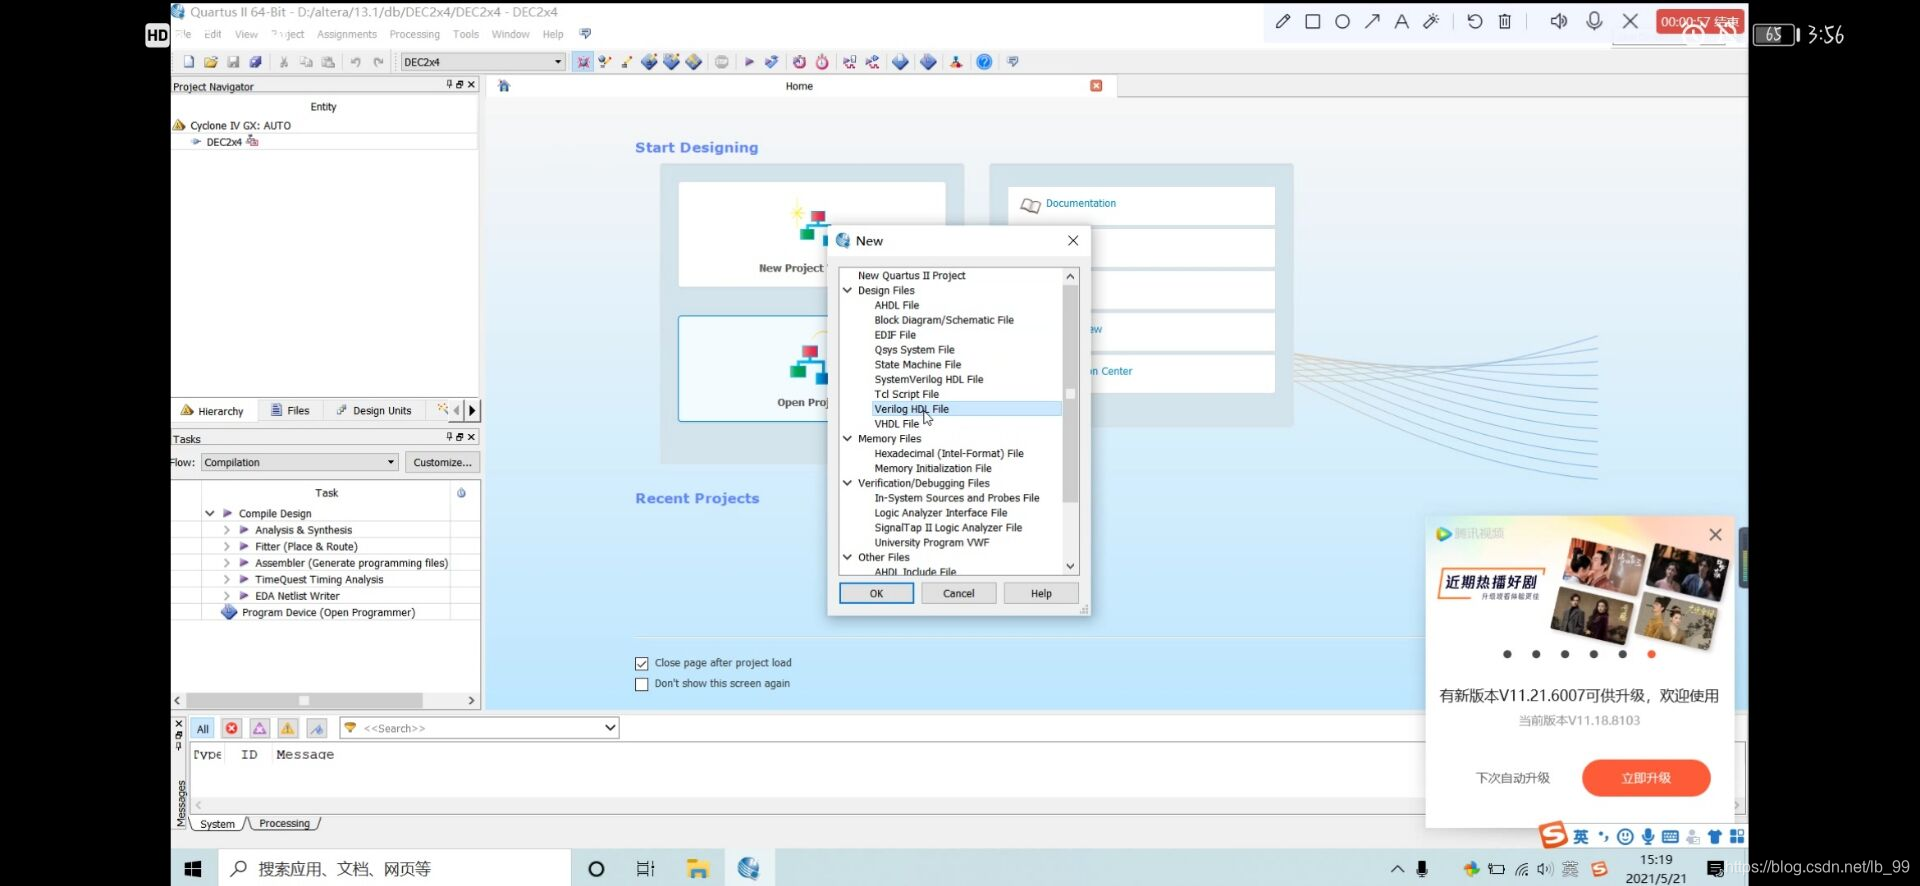Click the orange upgrade button in popup
This screenshot has height=886, width=1920.
point(1646,778)
